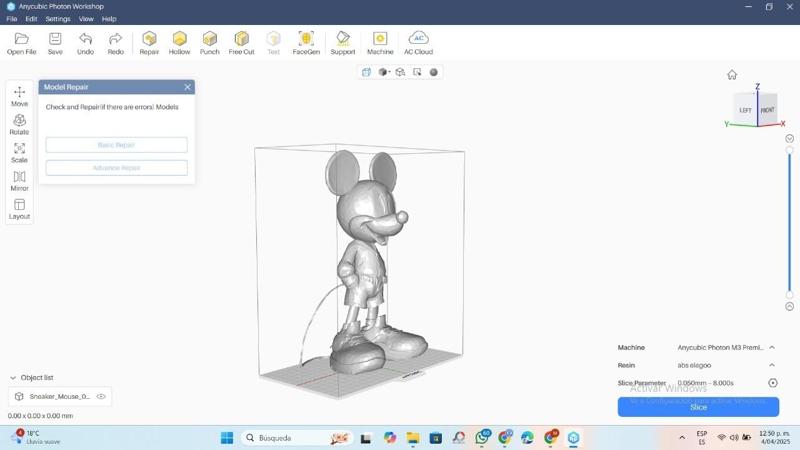Open the FaceGen tool
This screenshot has height=450, width=800.
coord(306,43)
